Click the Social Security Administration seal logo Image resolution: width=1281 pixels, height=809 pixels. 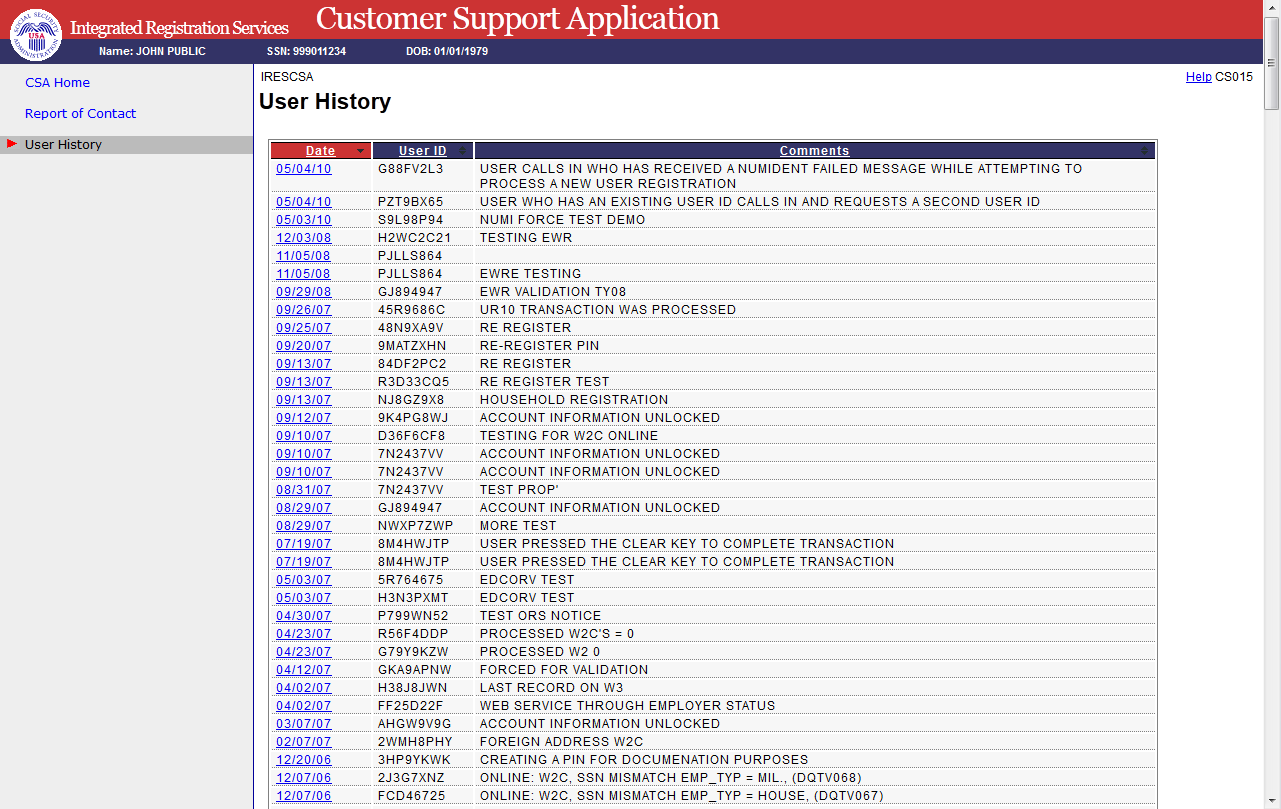point(36,34)
